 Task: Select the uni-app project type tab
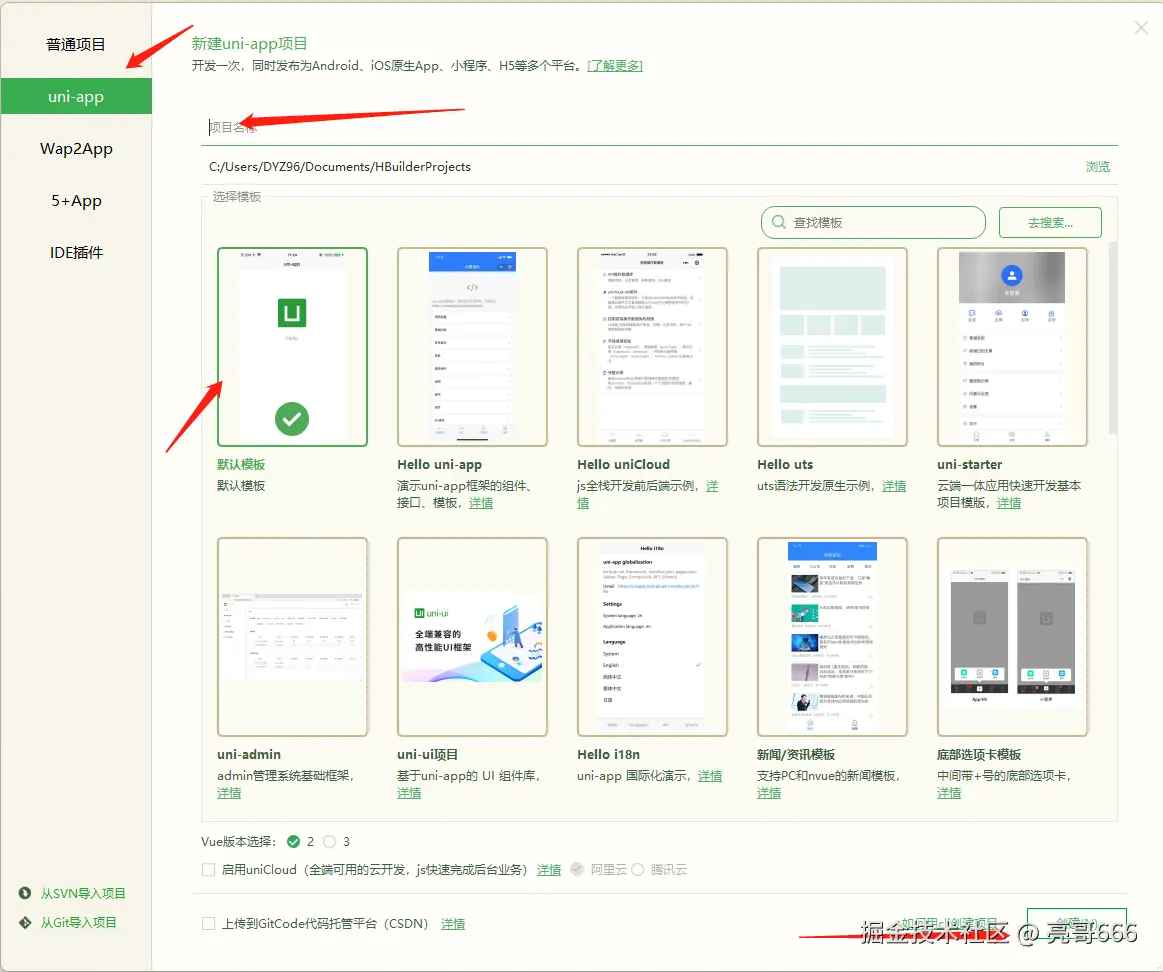pos(76,96)
